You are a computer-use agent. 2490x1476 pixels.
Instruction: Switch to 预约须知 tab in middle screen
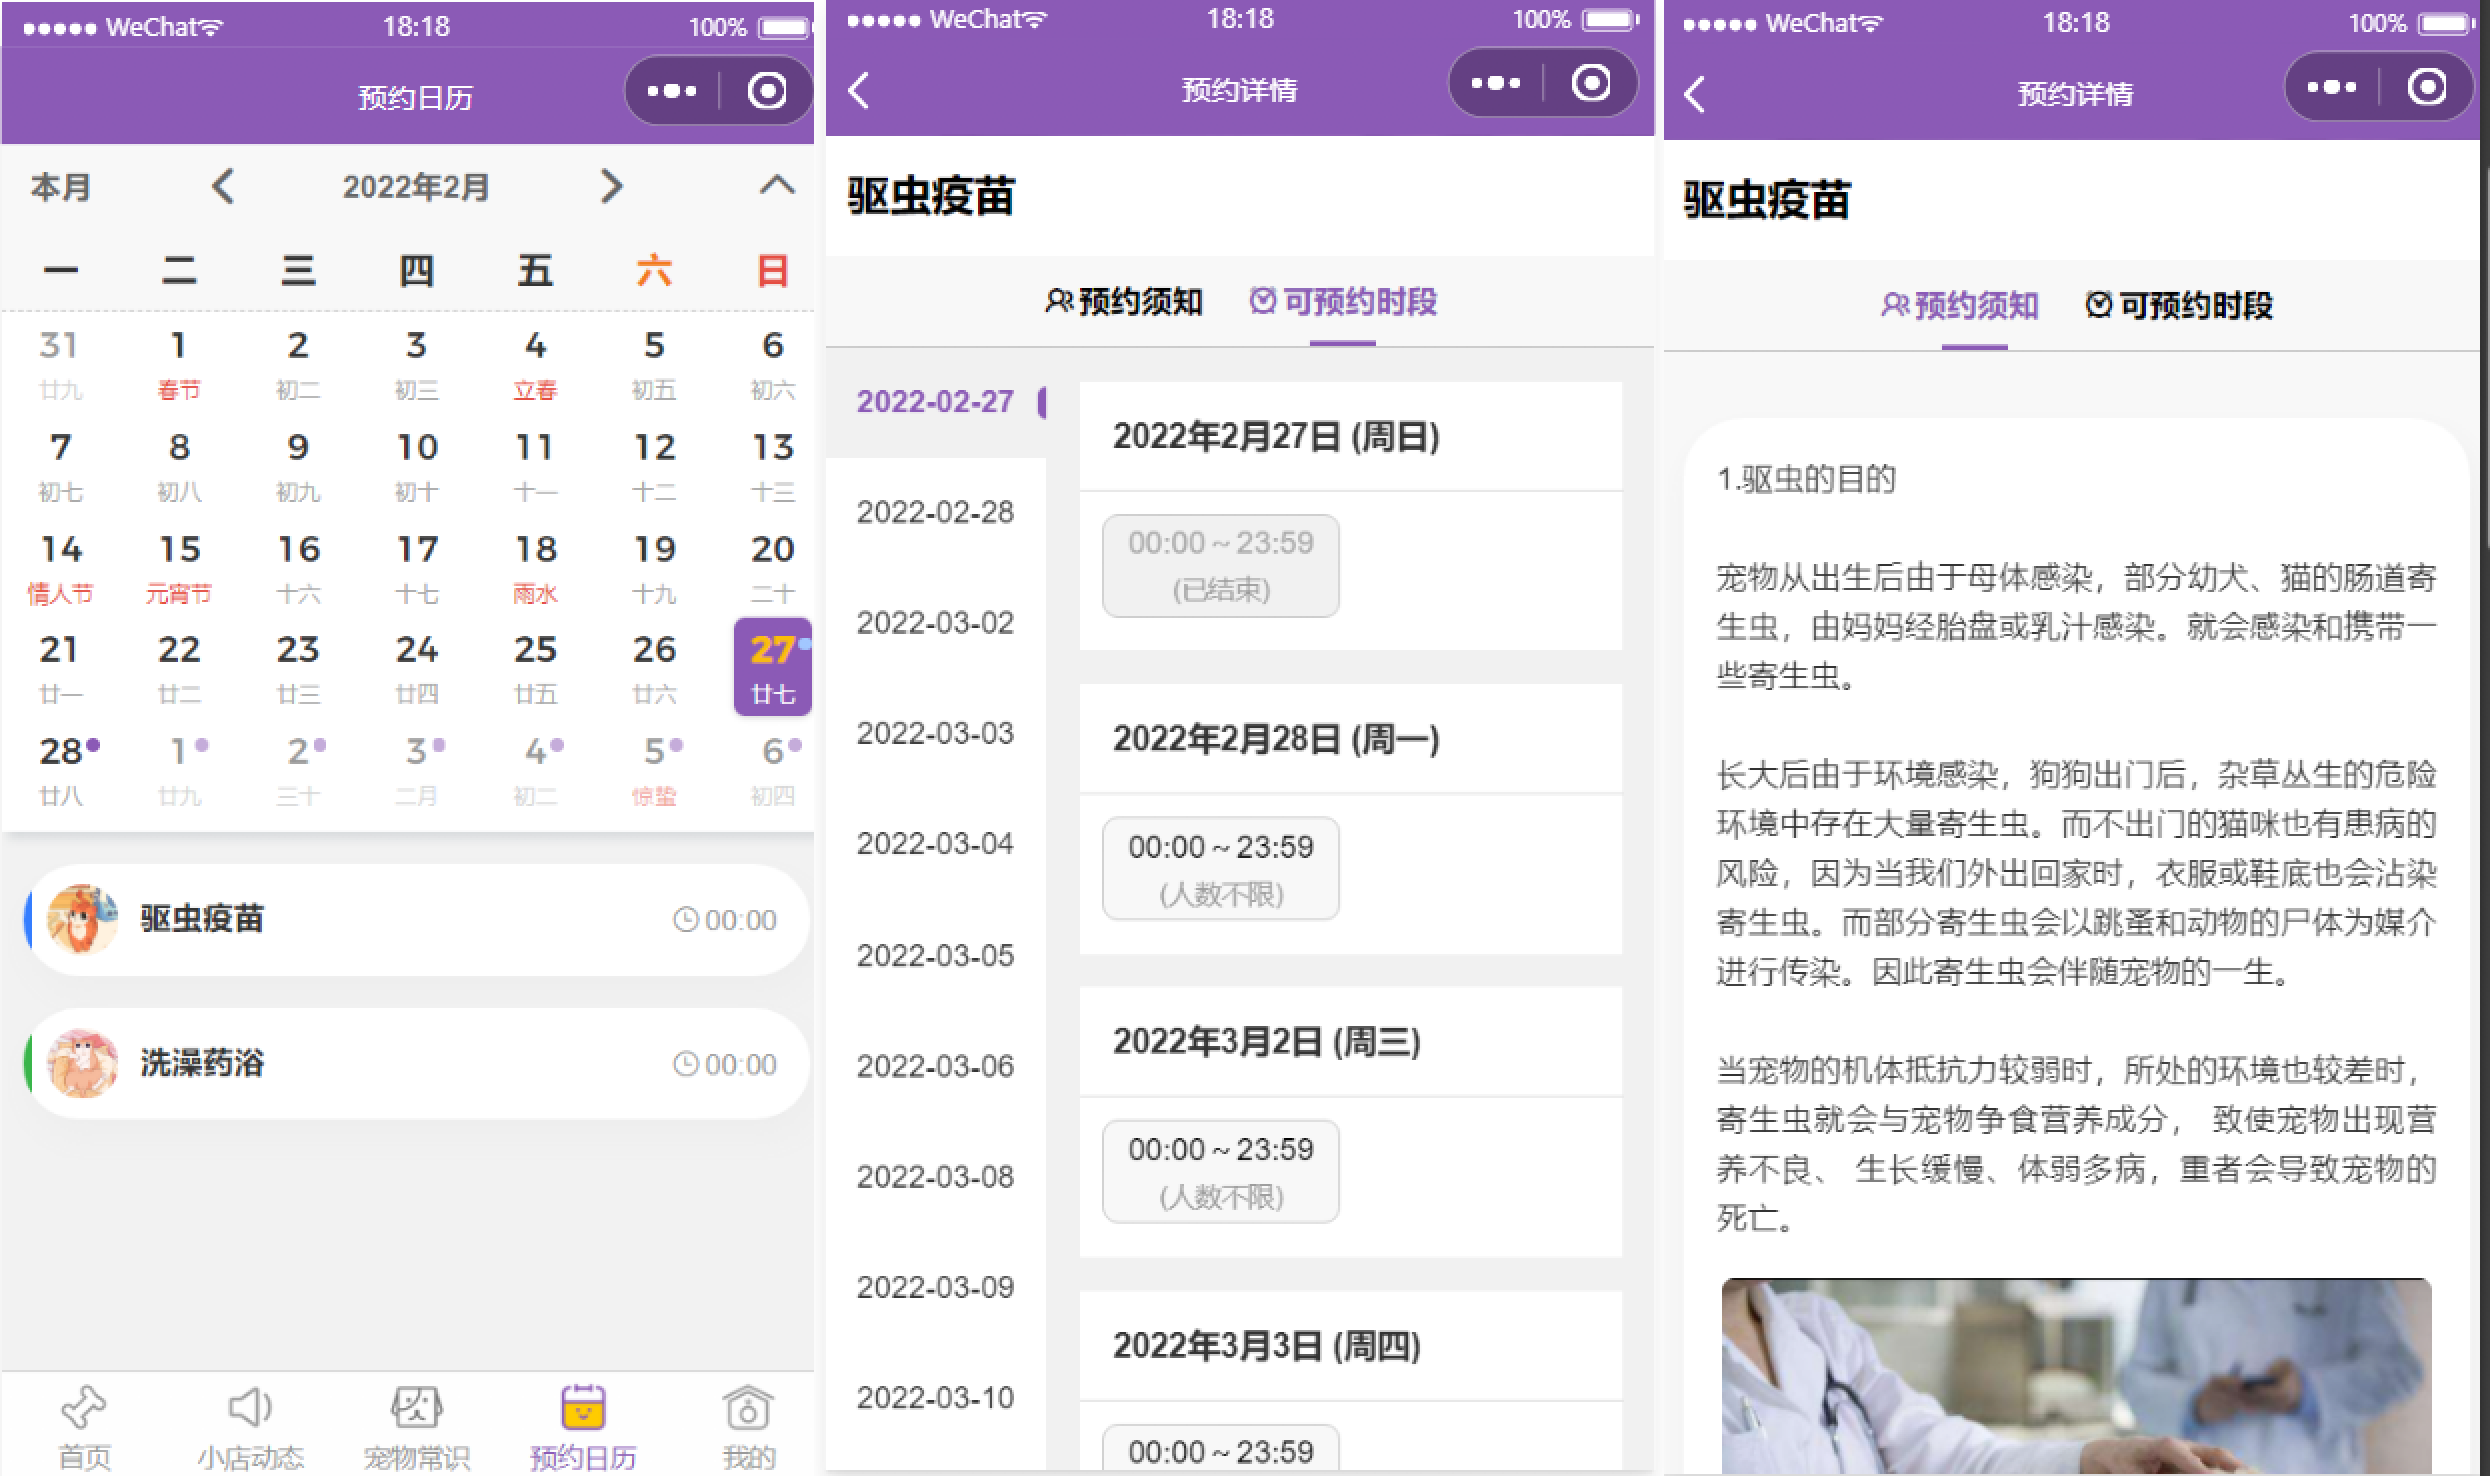1124,302
